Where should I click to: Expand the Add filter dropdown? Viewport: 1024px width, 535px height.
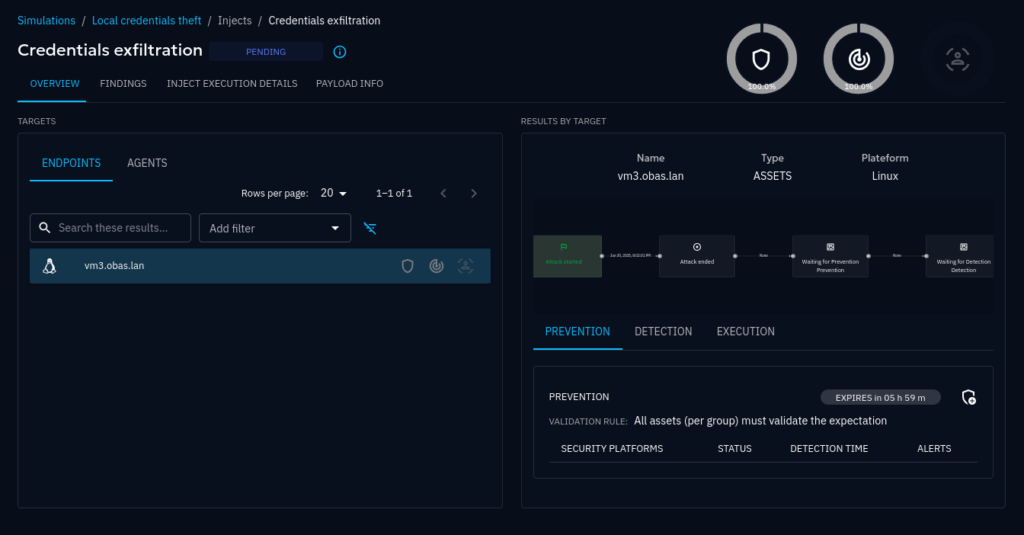(275, 228)
